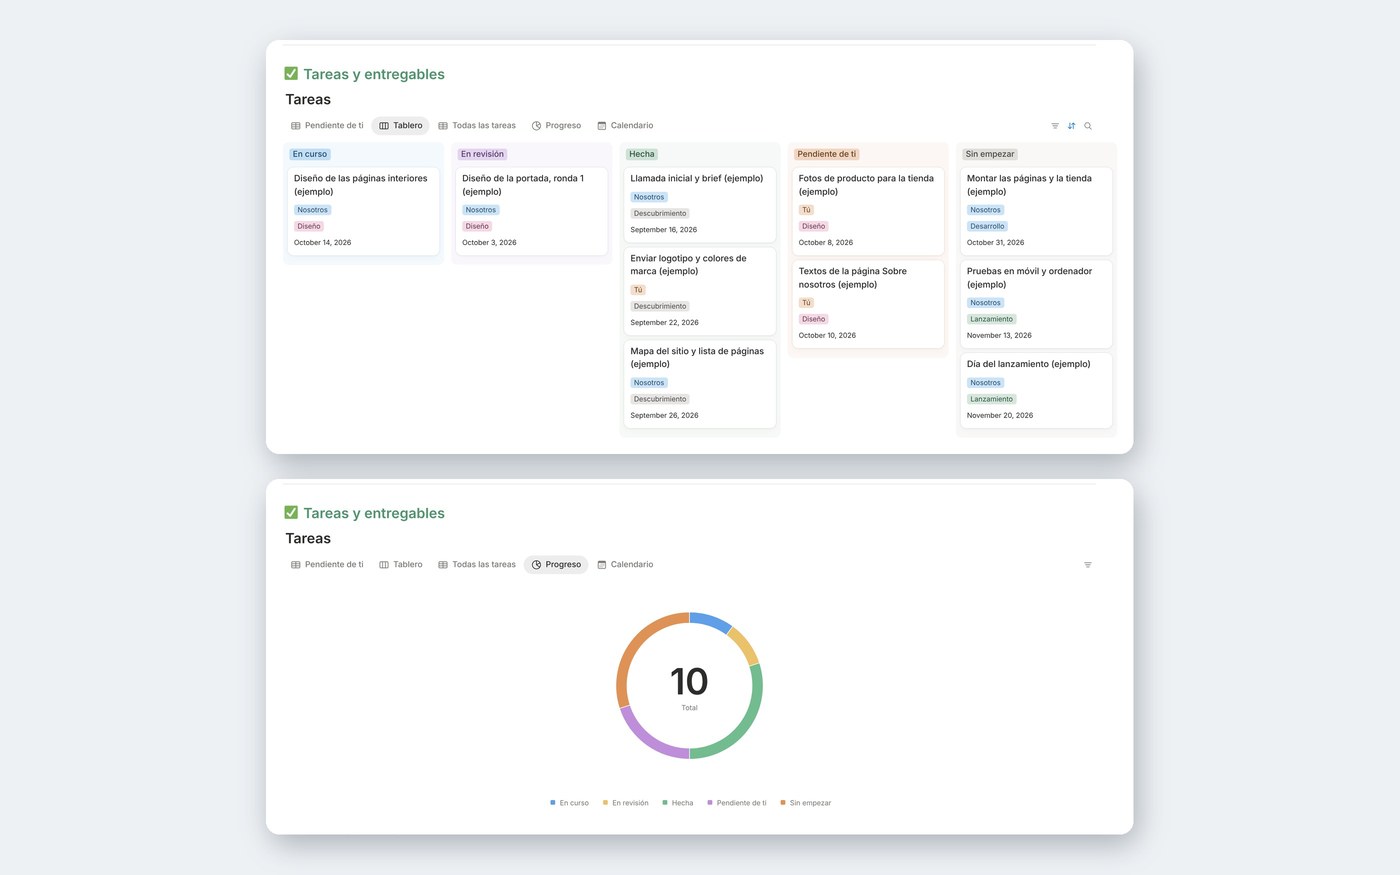The width and height of the screenshot is (1400, 875).
Task: Open the search magnifier icon in the board panel
Action: 1088,126
